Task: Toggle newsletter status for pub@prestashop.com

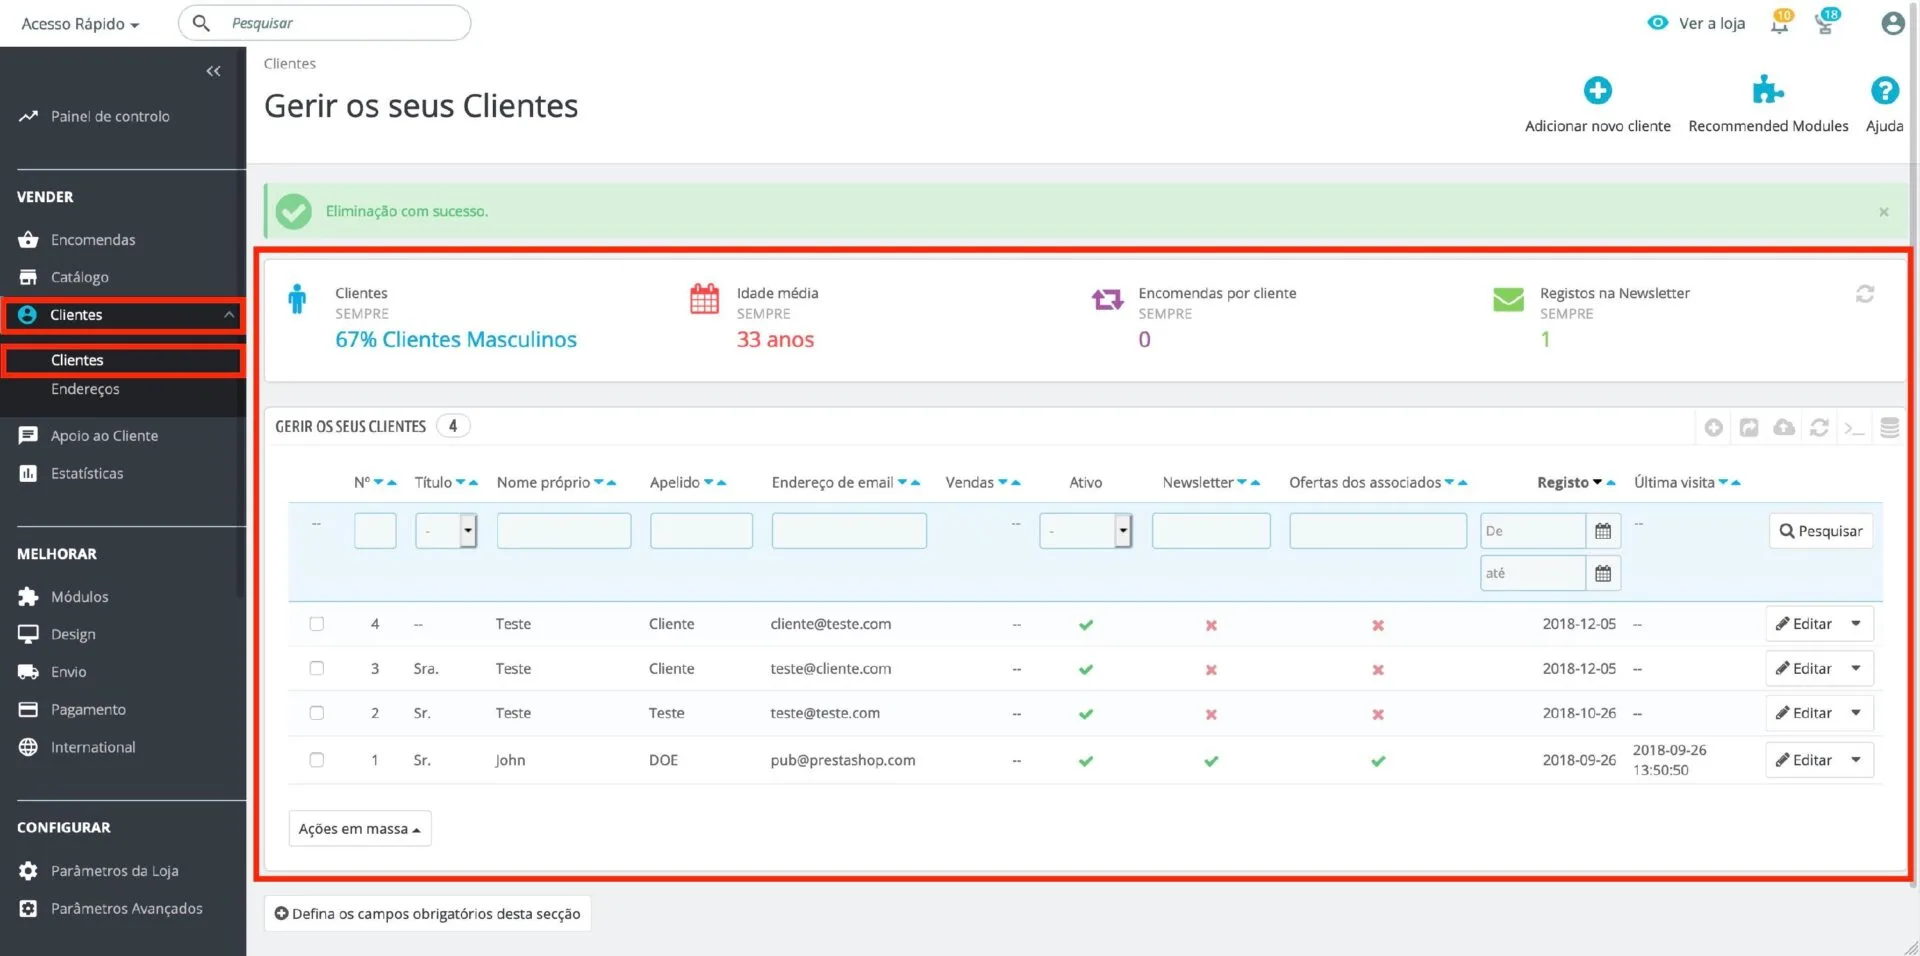Action: coord(1210,761)
